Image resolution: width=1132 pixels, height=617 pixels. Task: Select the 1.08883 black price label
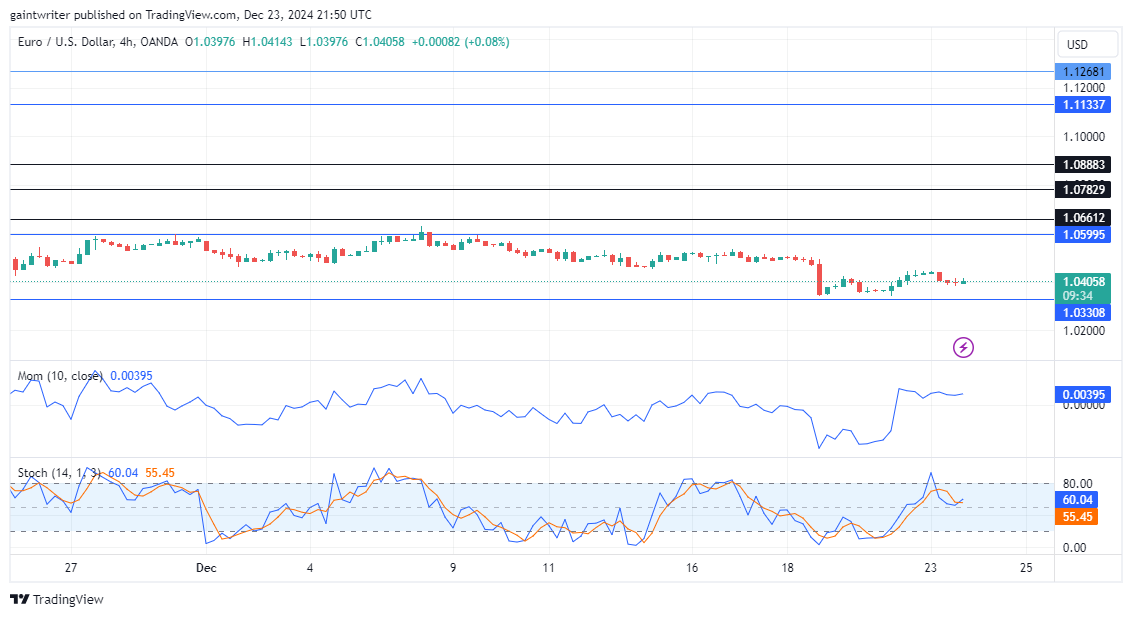pos(1083,165)
